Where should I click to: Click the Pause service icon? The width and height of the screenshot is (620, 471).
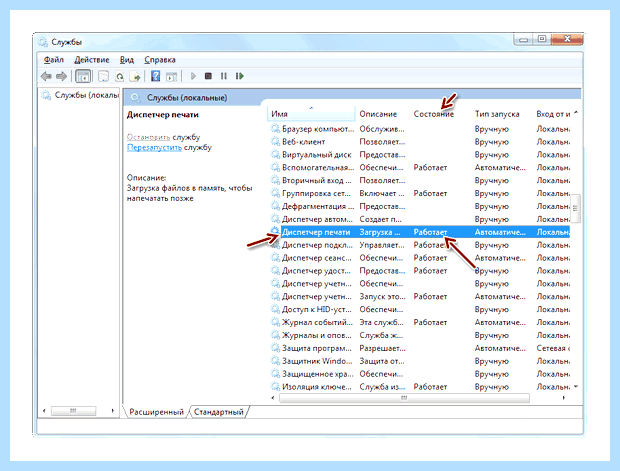tap(224, 76)
